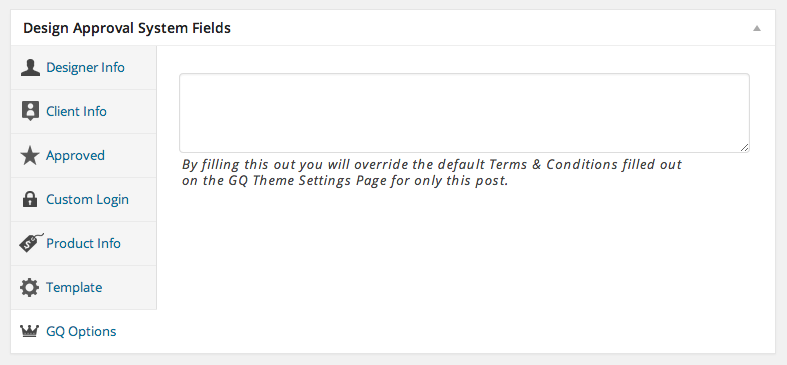The height and width of the screenshot is (365, 787).
Task: Click the Product Info price tag icon
Action: coord(31,242)
